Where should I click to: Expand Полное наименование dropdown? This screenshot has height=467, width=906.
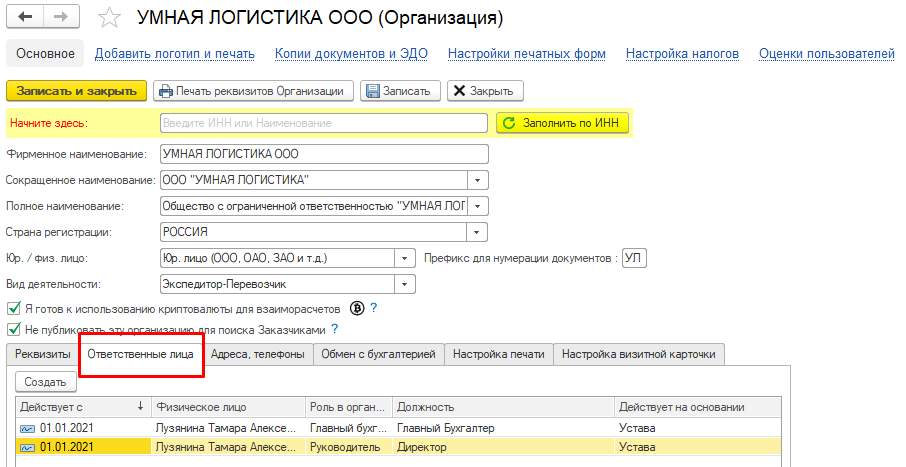[x=477, y=206]
